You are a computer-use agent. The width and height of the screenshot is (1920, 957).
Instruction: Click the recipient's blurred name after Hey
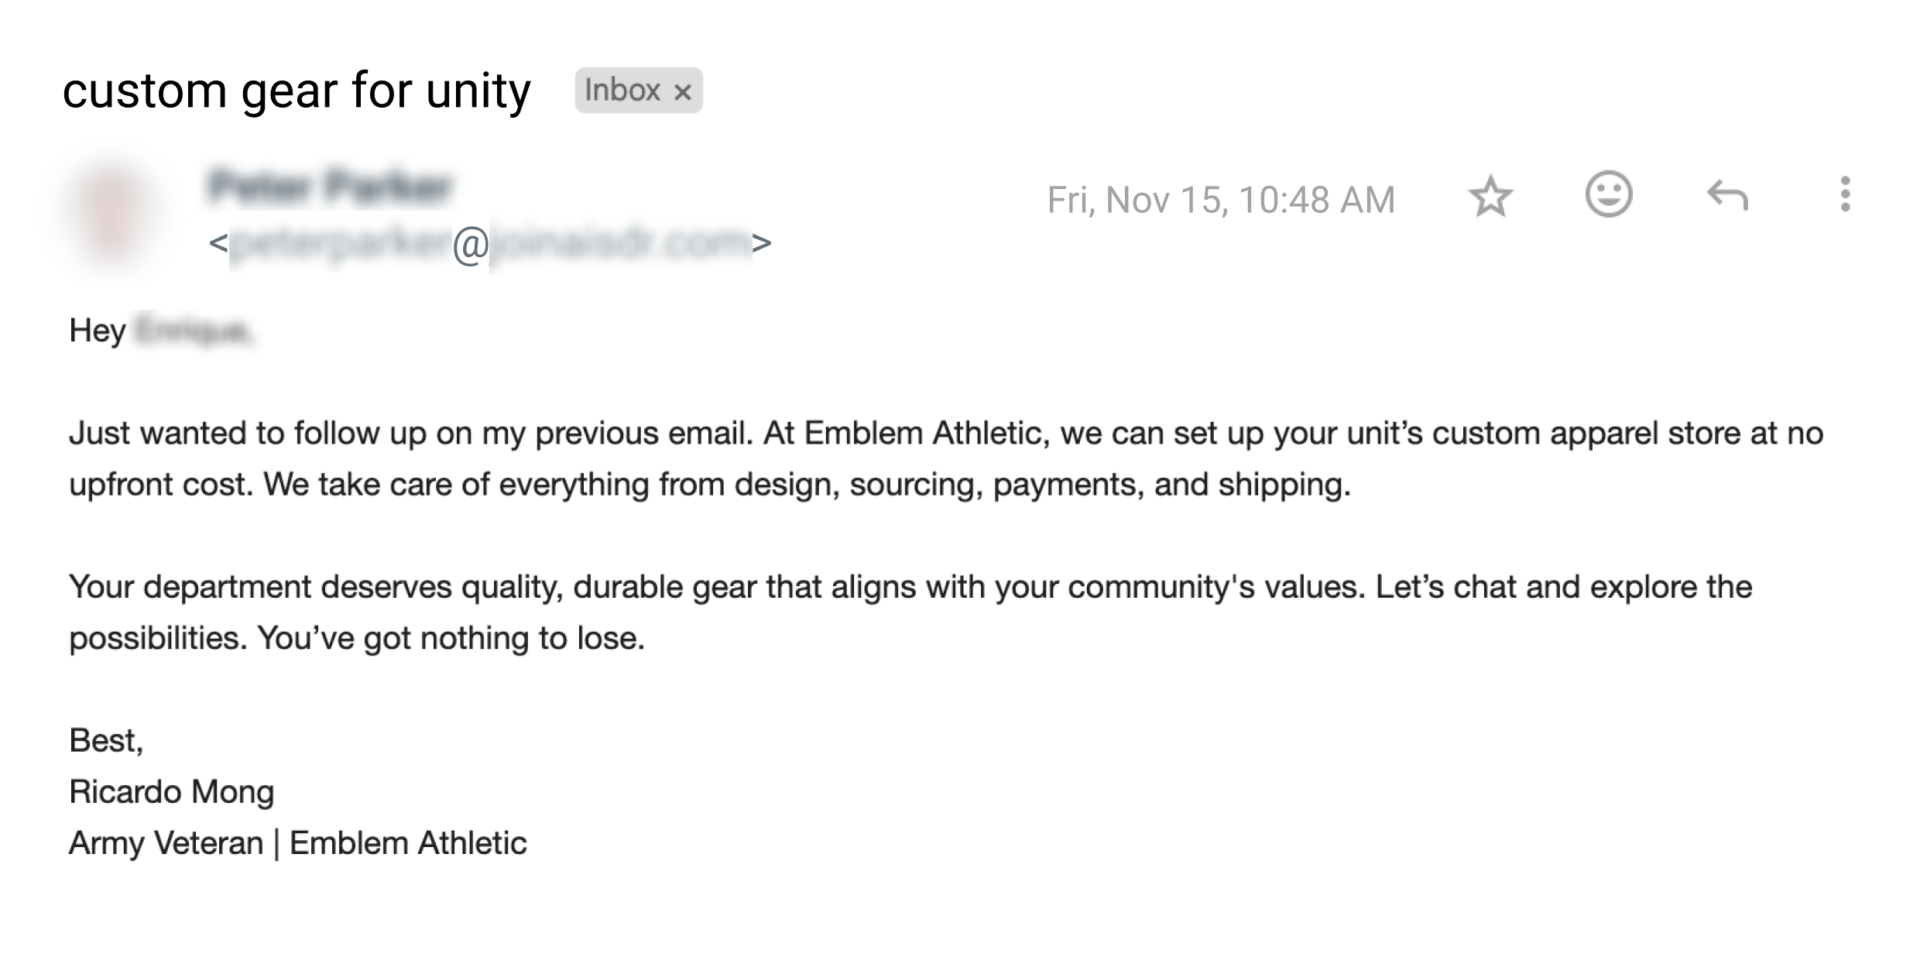[194, 331]
